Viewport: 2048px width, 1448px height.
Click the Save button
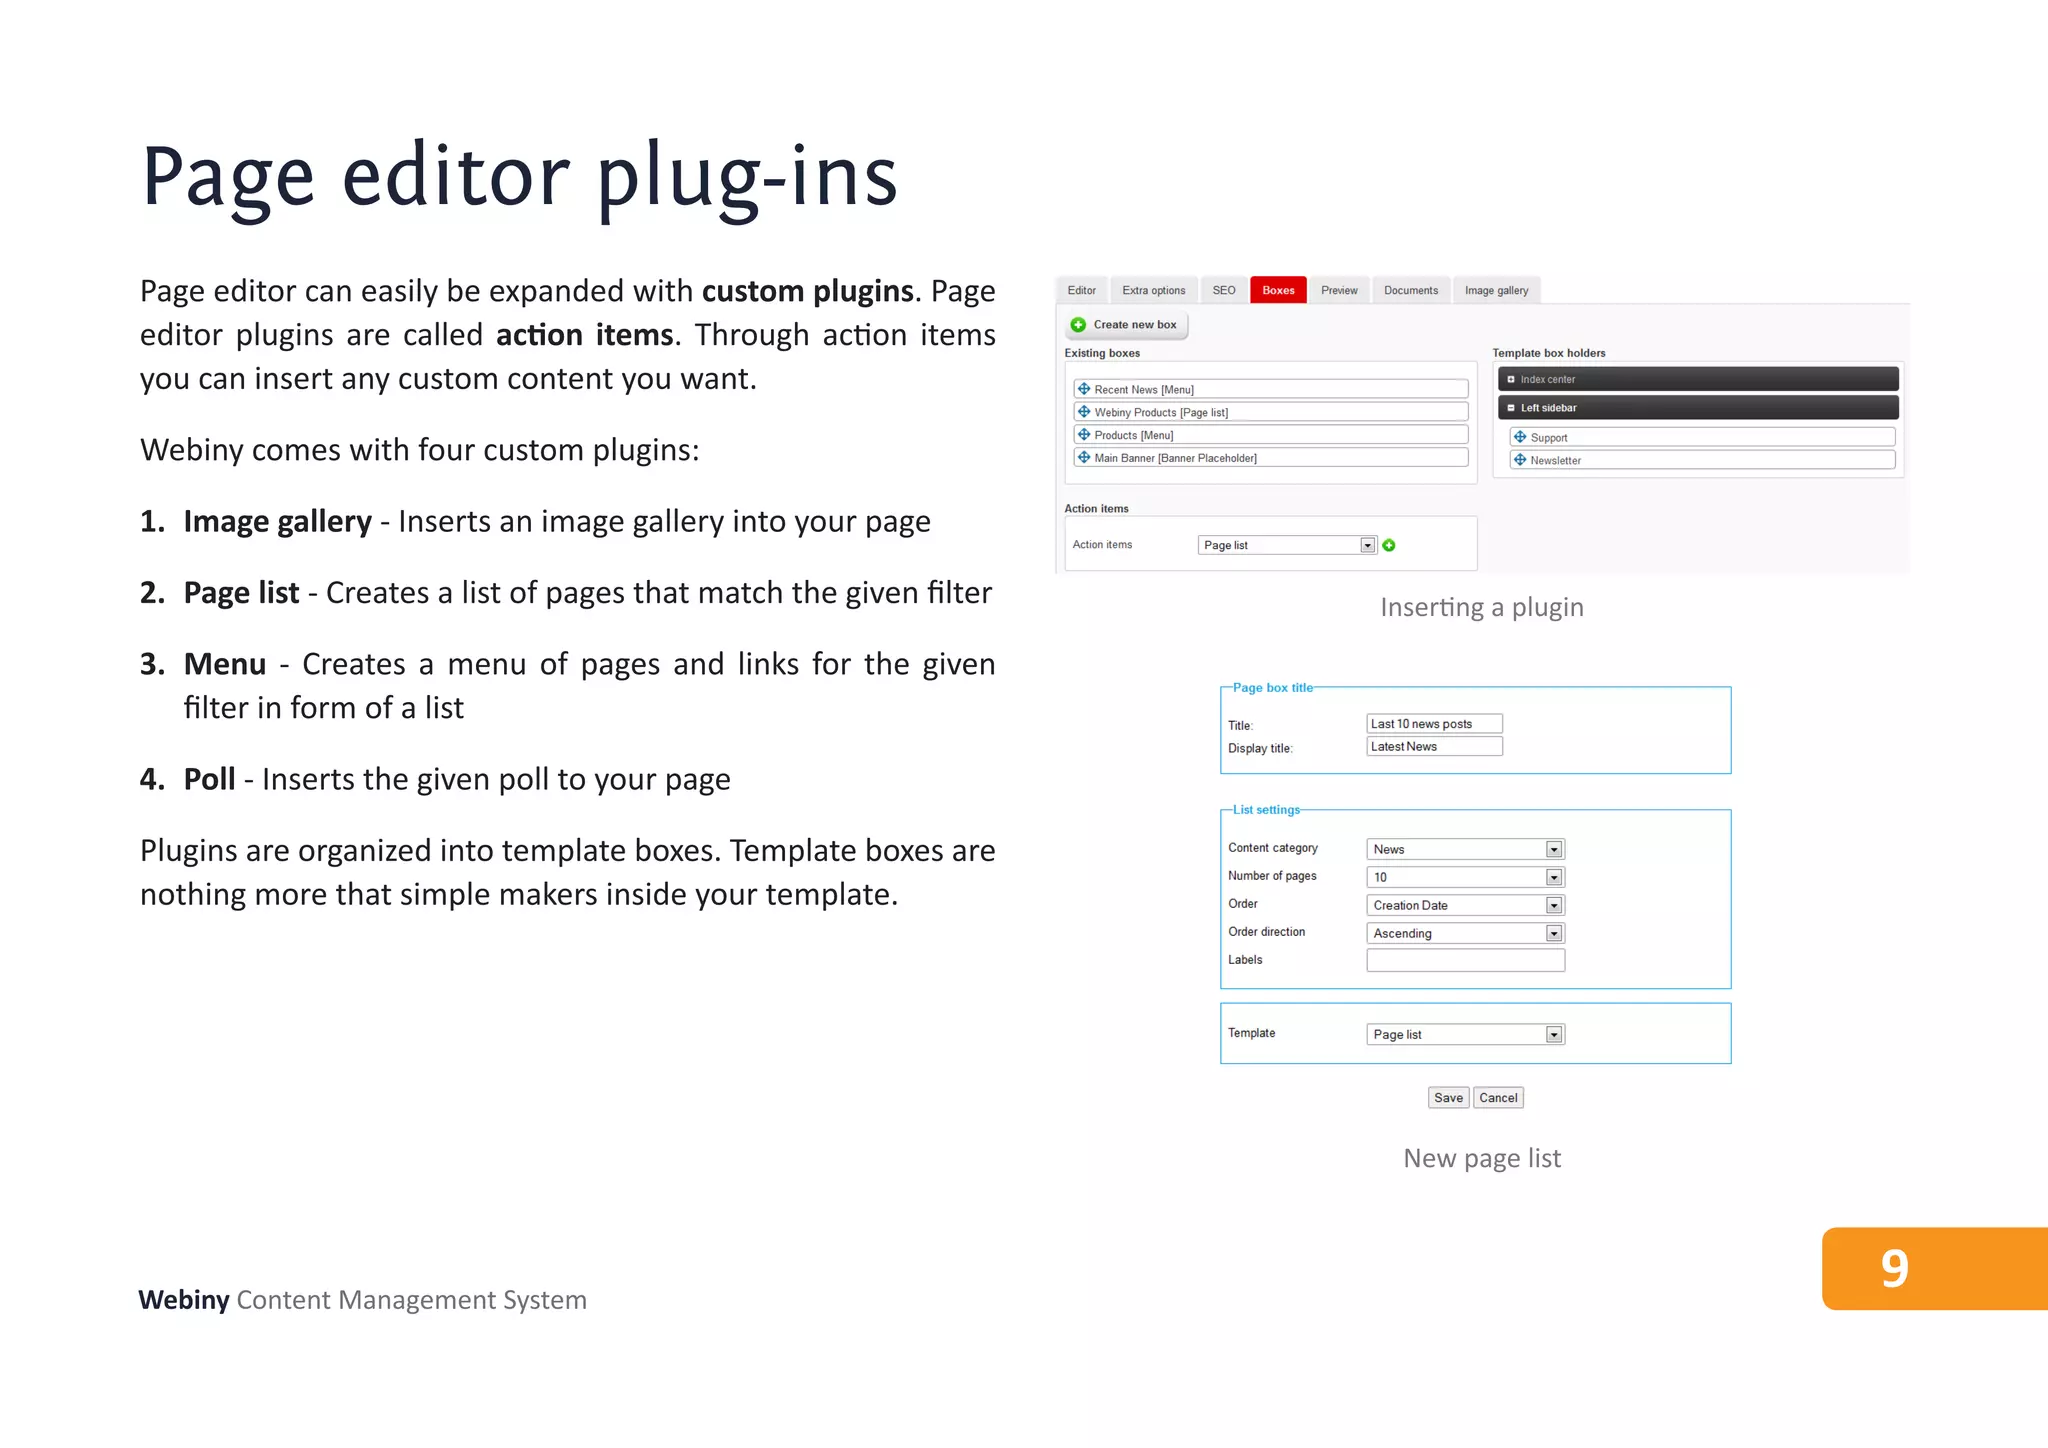(1448, 1098)
